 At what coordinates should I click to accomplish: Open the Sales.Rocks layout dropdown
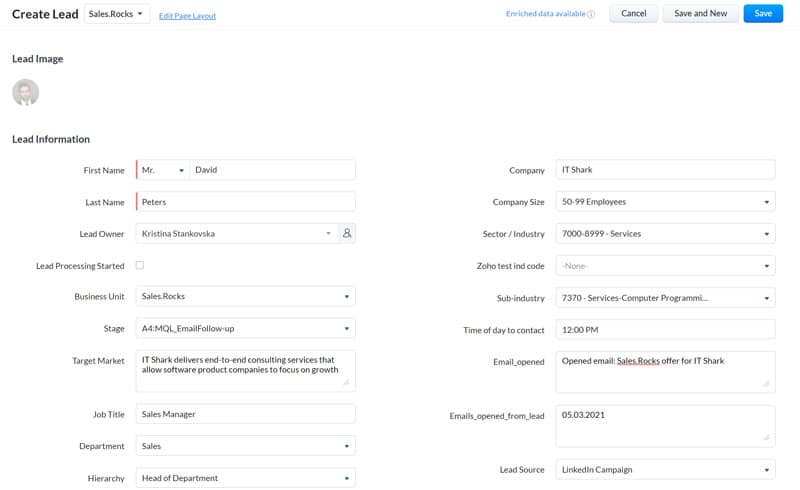point(116,14)
